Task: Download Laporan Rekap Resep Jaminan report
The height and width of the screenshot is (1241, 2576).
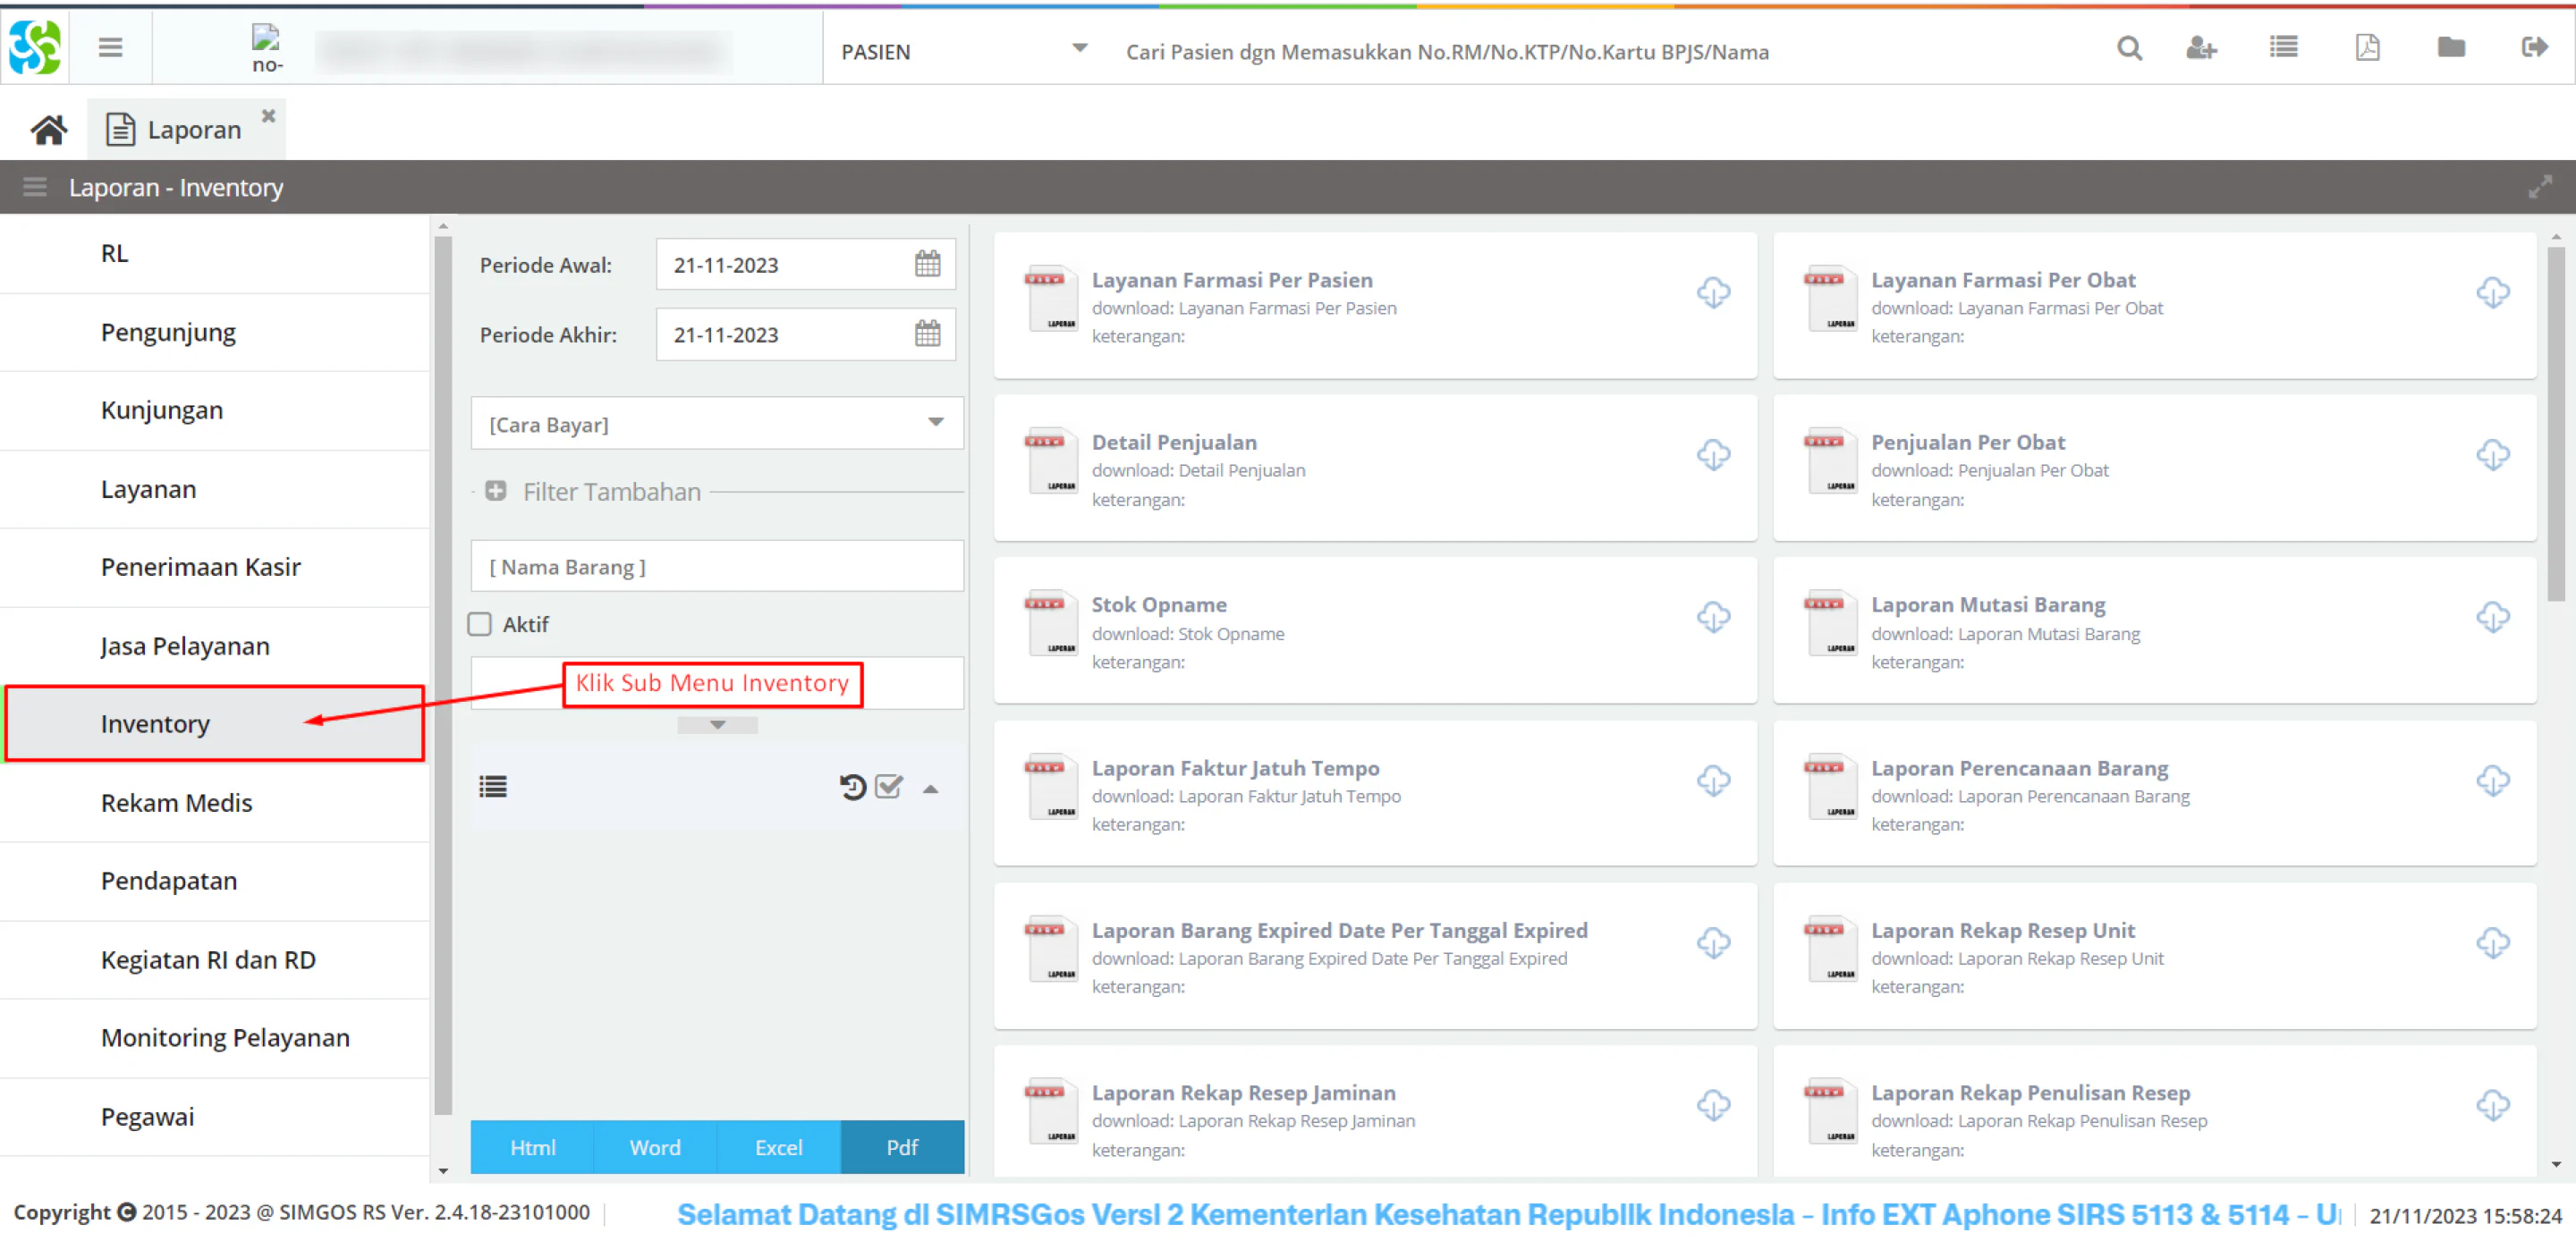Action: [x=1713, y=1106]
